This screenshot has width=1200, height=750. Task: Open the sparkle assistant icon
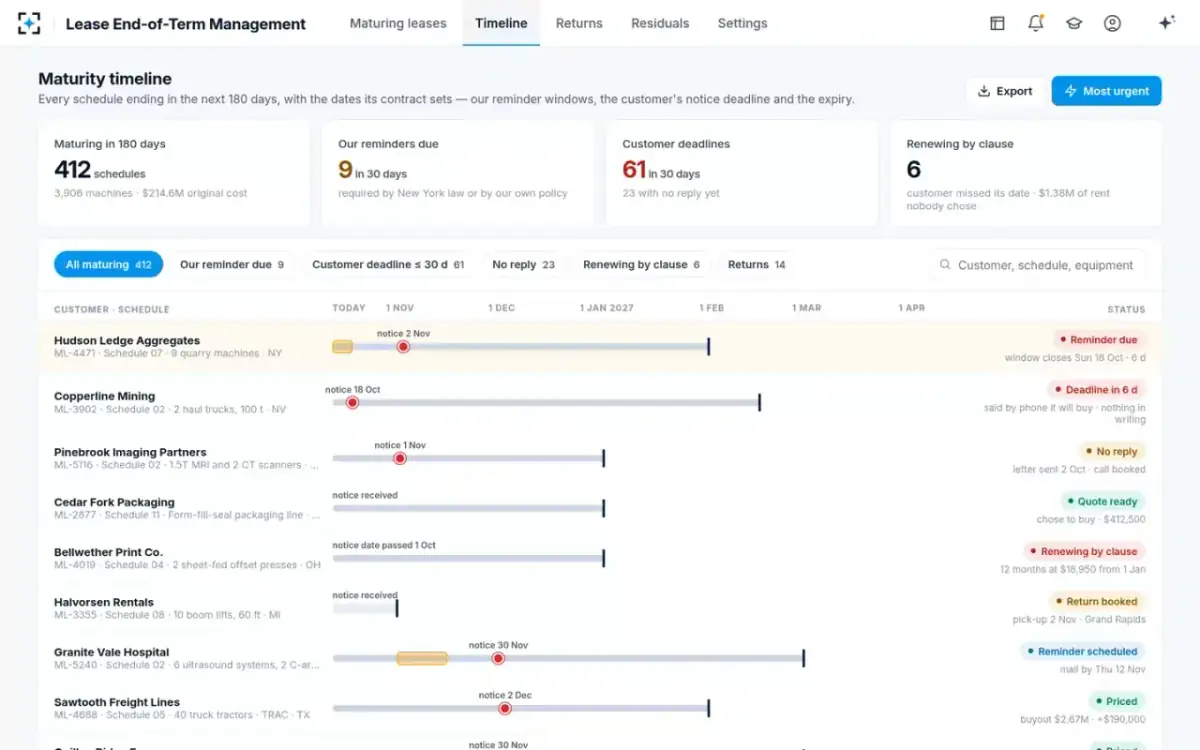tap(1166, 23)
